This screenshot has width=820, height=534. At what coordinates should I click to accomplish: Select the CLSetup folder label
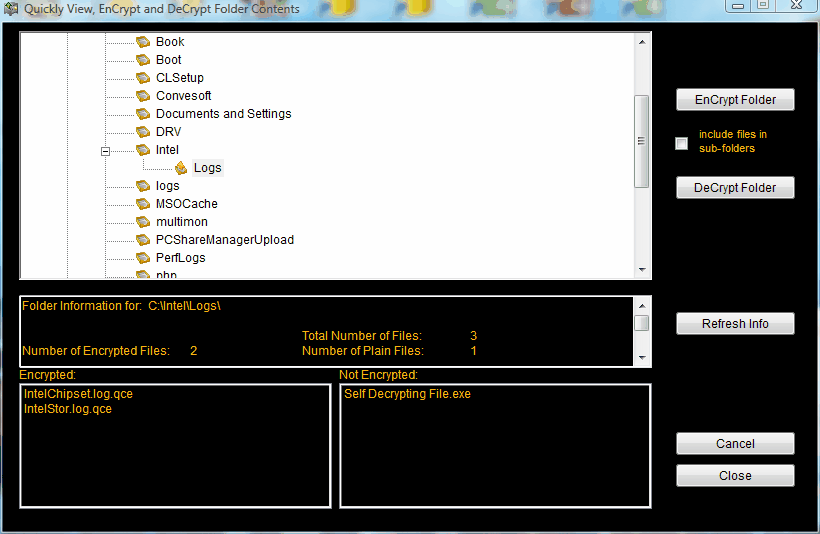pyautogui.click(x=180, y=78)
